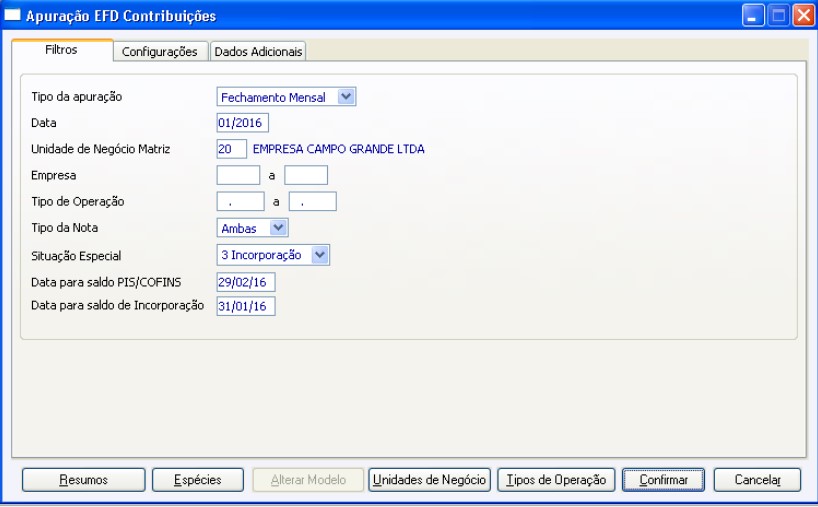Image resolution: width=818 pixels, height=507 pixels.
Task: Click the Resumos button
Action: pyautogui.click(x=83, y=480)
